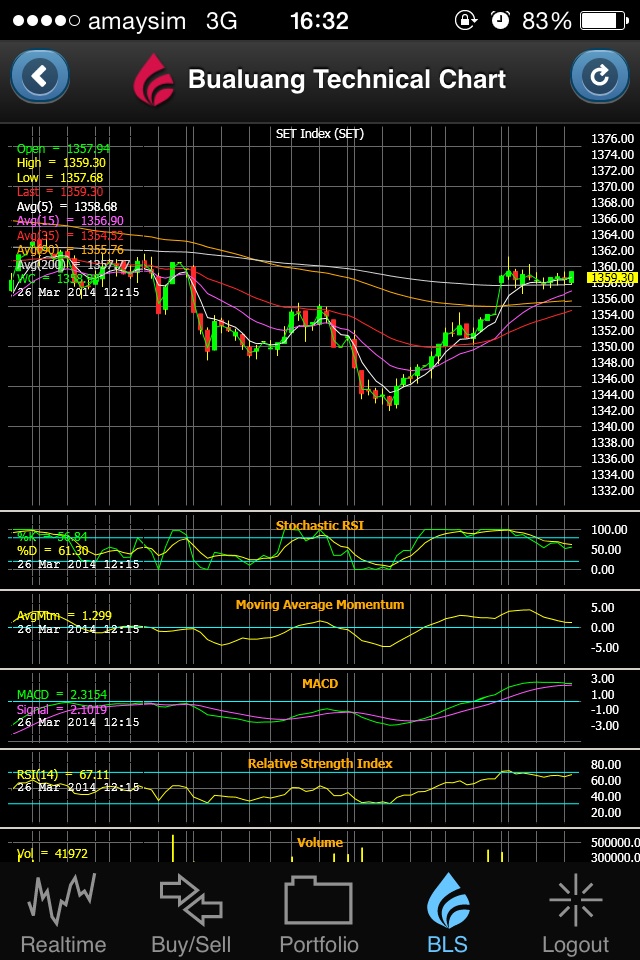Viewport: 640px width, 960px height.
Task: Tap the SET Index (SET) chart title
Action: point(320,133)
